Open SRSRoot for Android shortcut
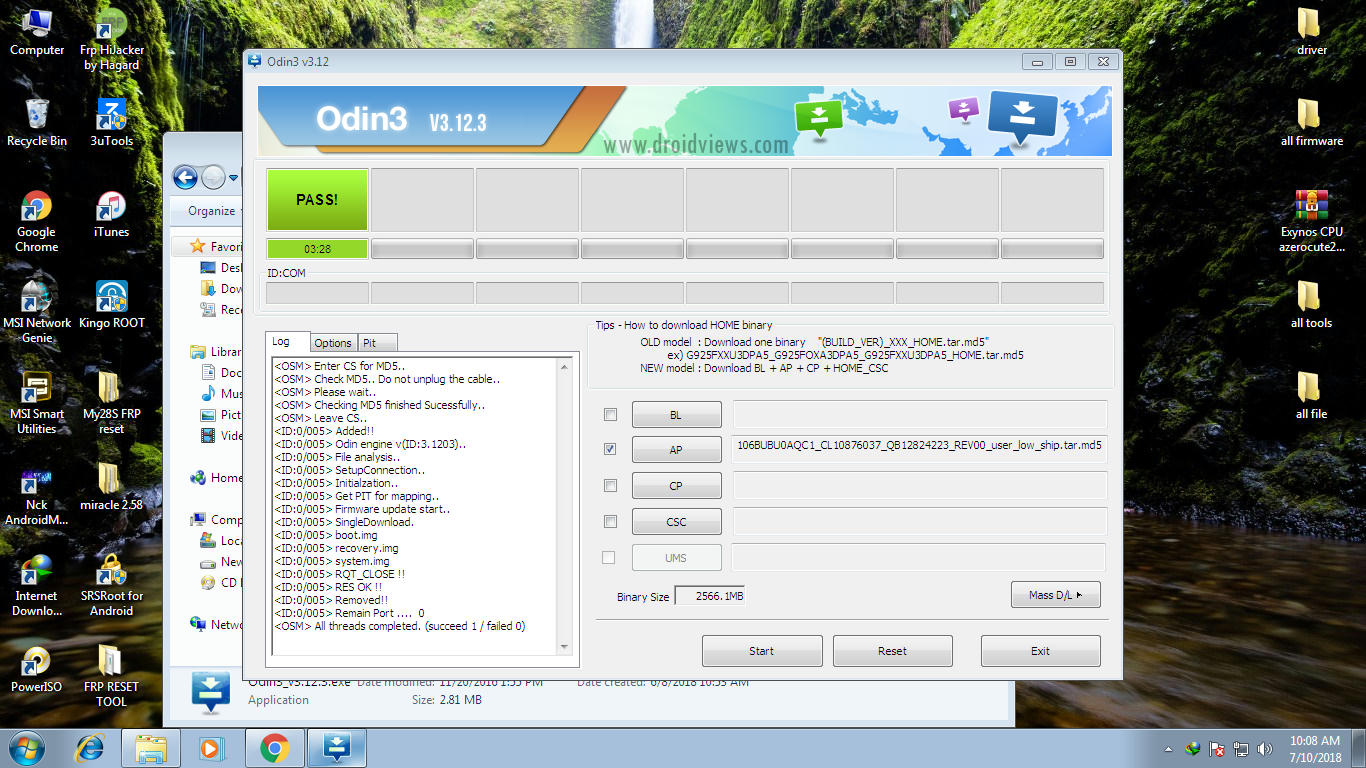 pos(111,585)
